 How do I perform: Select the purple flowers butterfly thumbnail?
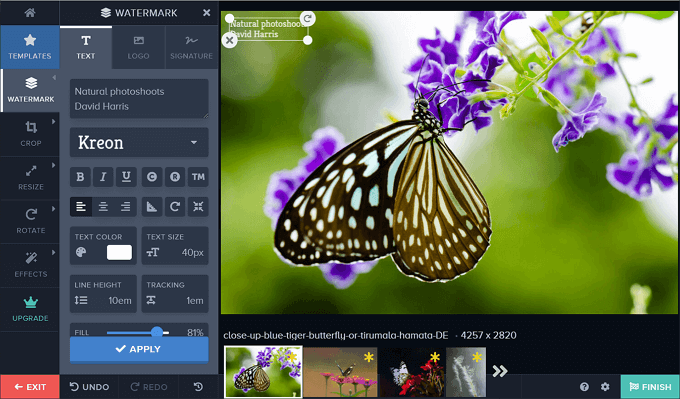(263, 372)
